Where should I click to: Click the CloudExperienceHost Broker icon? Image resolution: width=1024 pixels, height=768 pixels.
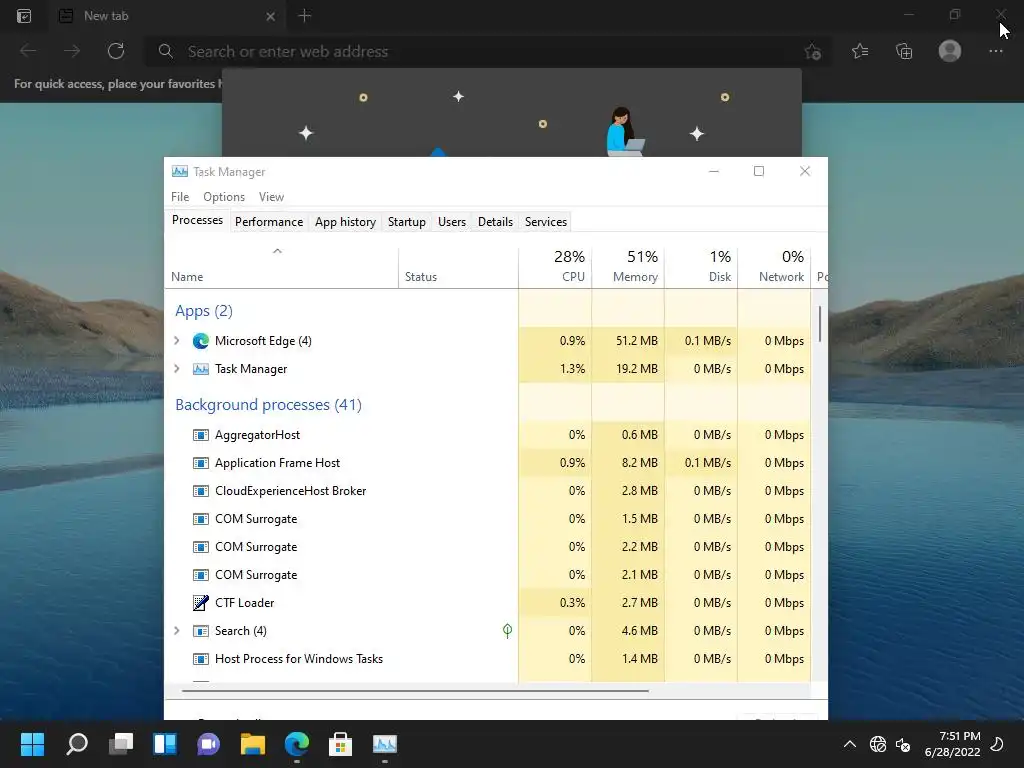(x=200, y=491)
